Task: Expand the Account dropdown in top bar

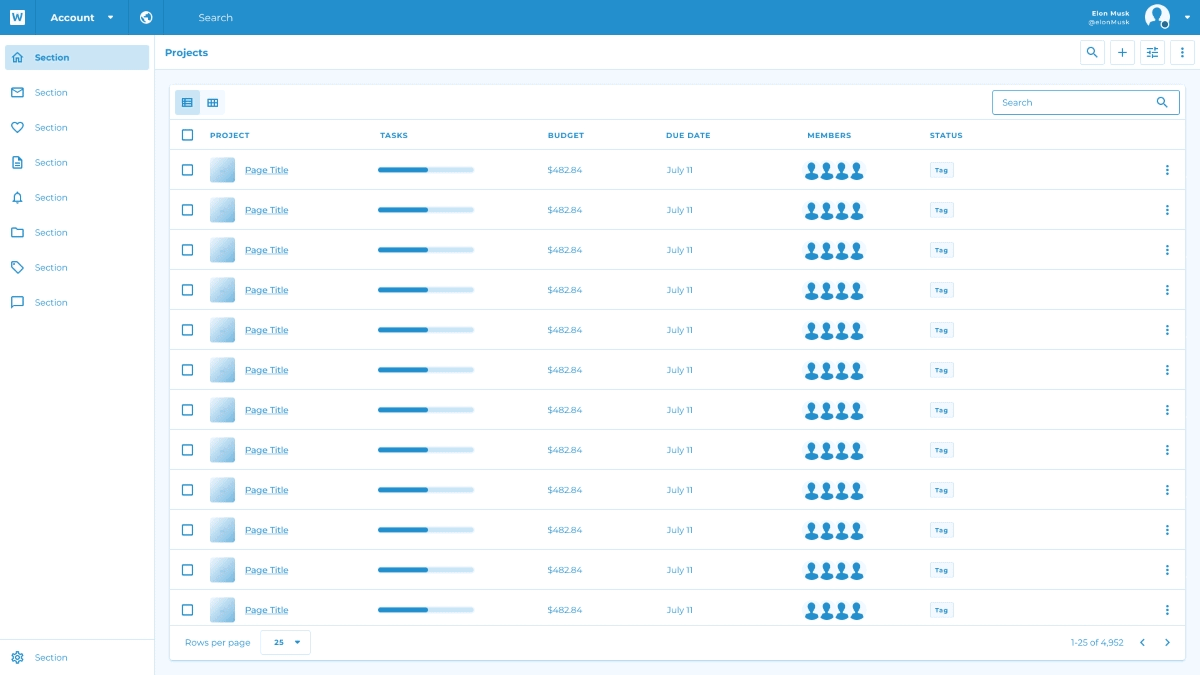Action: point(82,17)
